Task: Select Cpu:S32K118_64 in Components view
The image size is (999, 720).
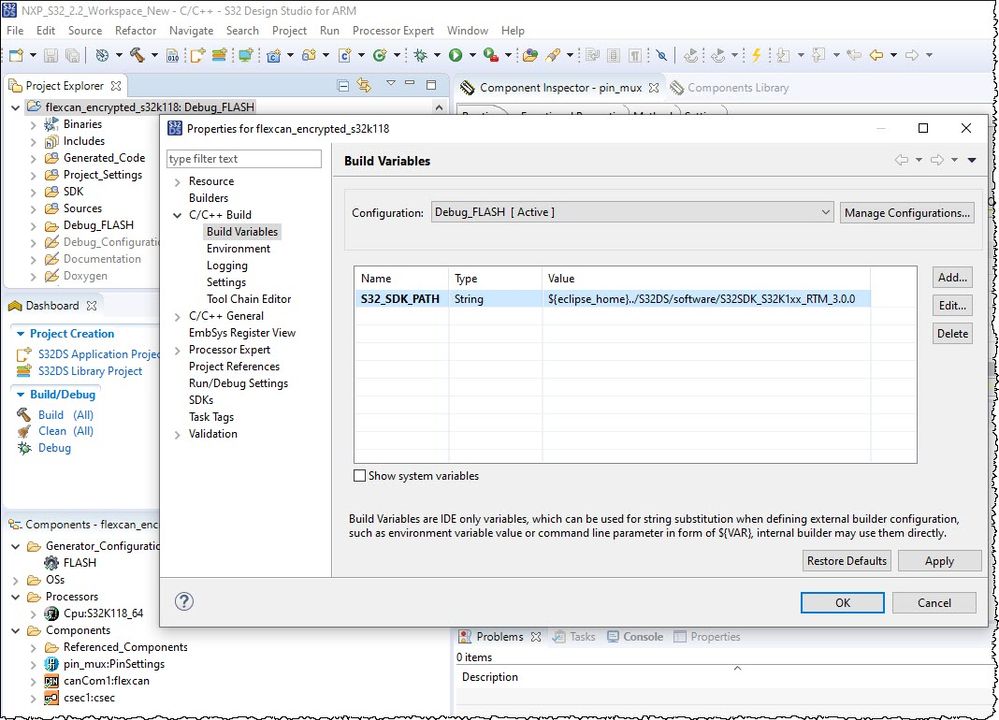Action: click(x=103, y=614)
